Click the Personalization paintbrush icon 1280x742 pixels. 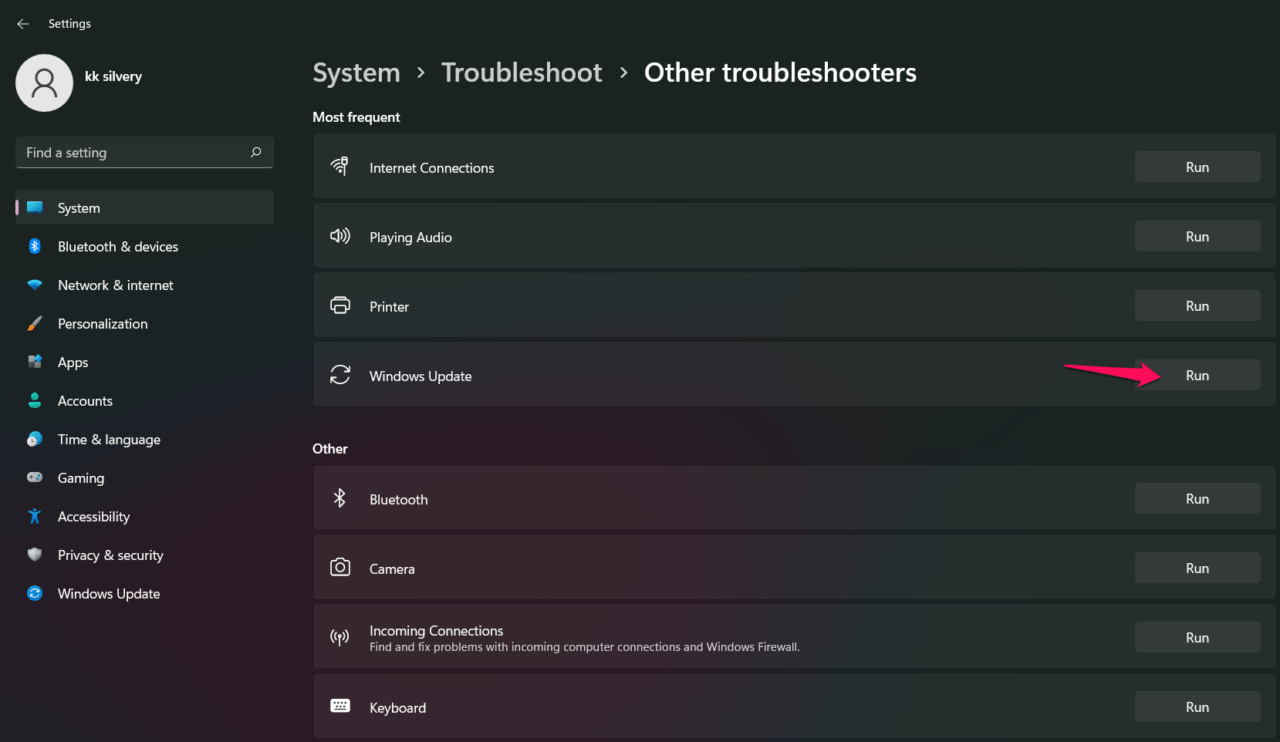click(35, 324)
